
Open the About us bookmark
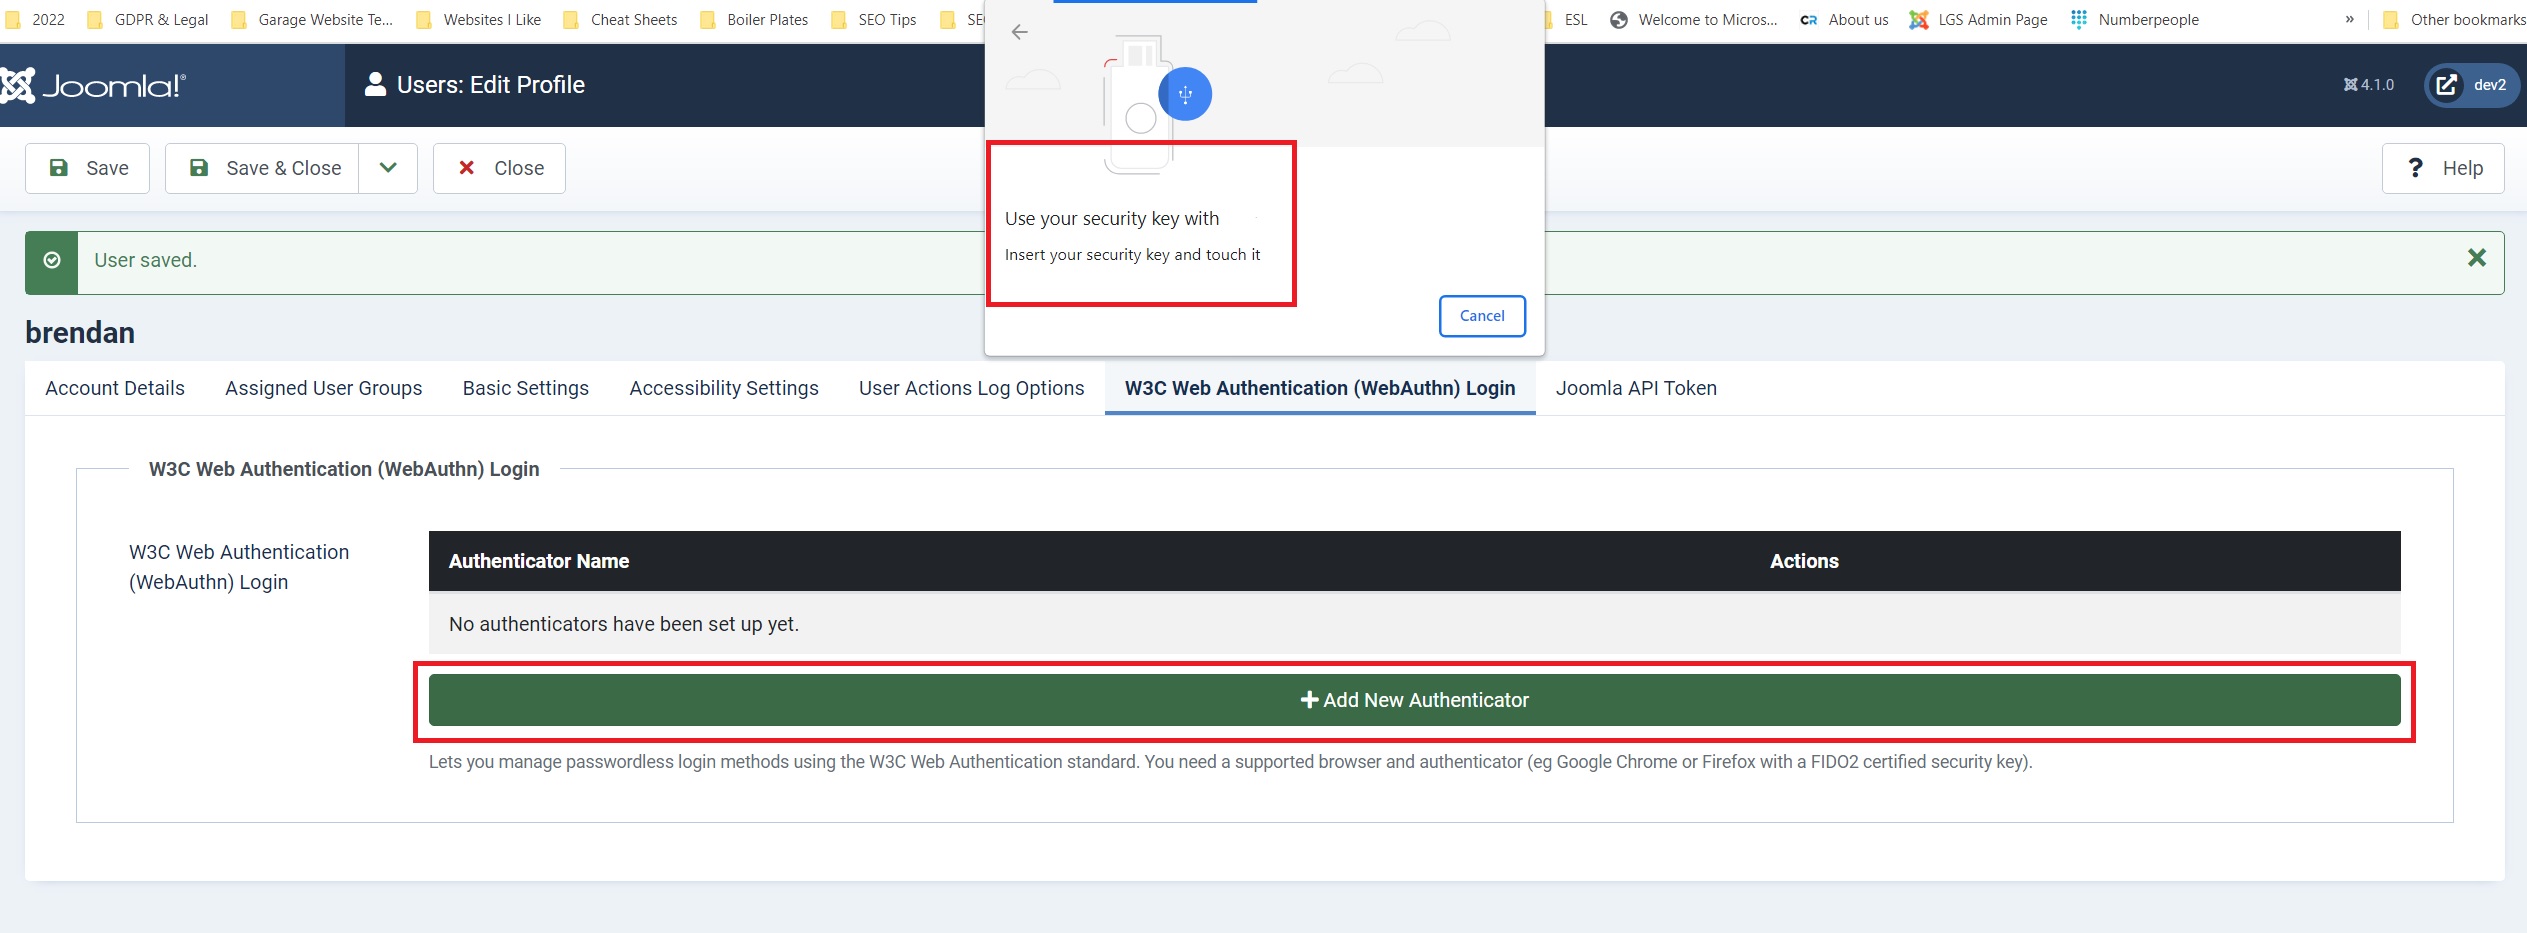1845,19
